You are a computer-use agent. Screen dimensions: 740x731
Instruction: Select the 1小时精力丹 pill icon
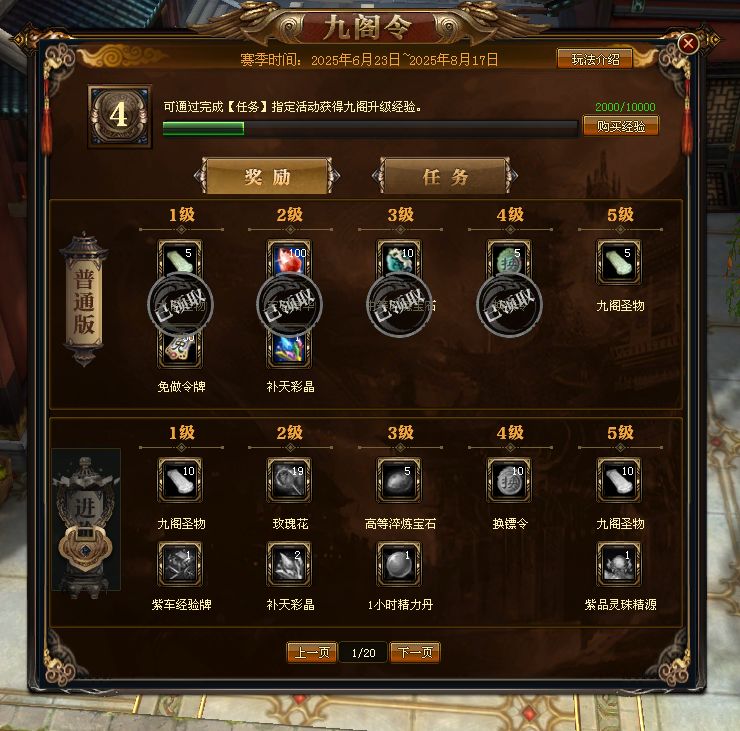click(399, 564)
